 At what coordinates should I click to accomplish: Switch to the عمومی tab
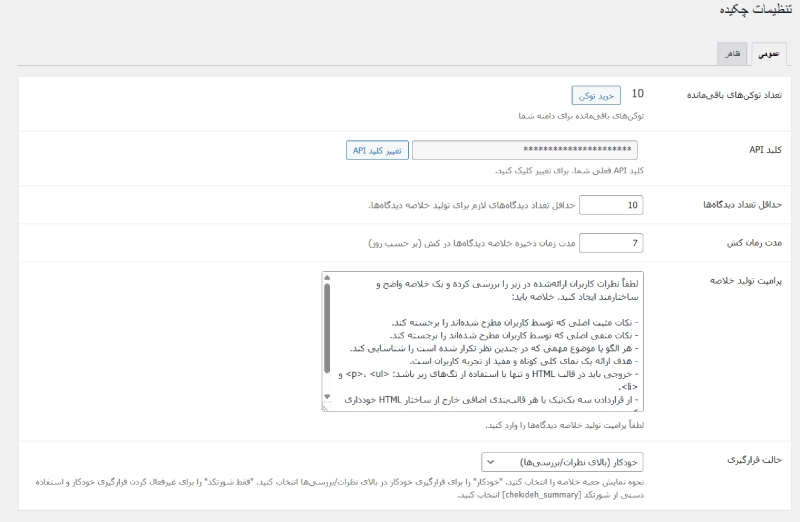point(767,54)
